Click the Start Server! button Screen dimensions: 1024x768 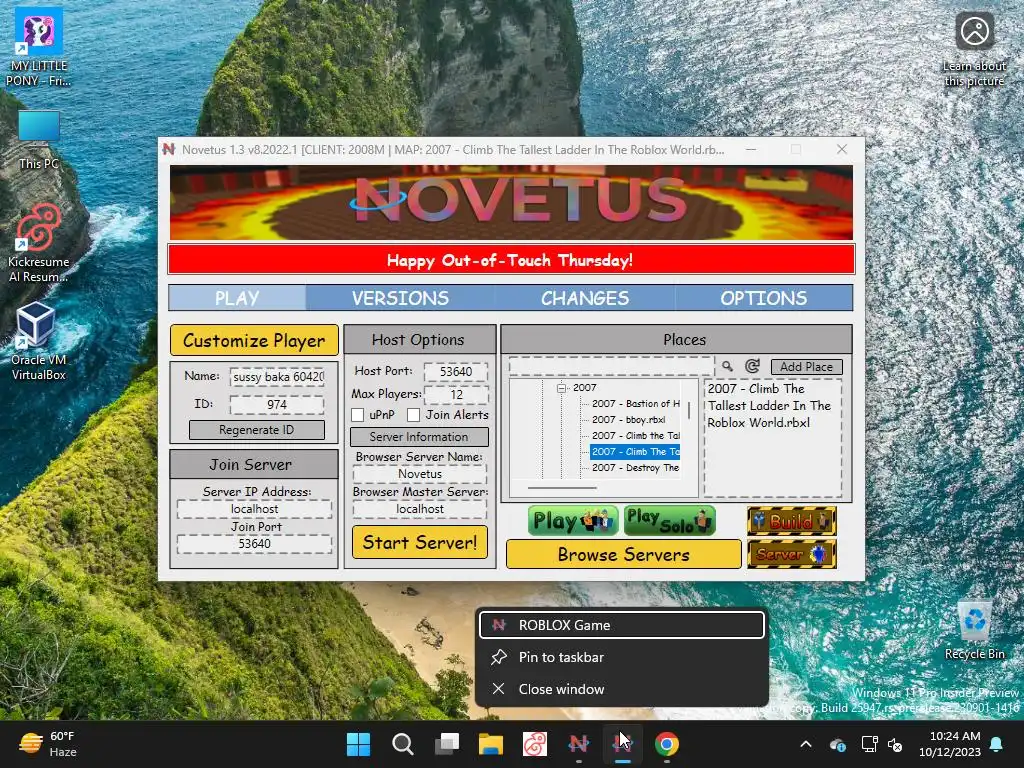point(420,542)
